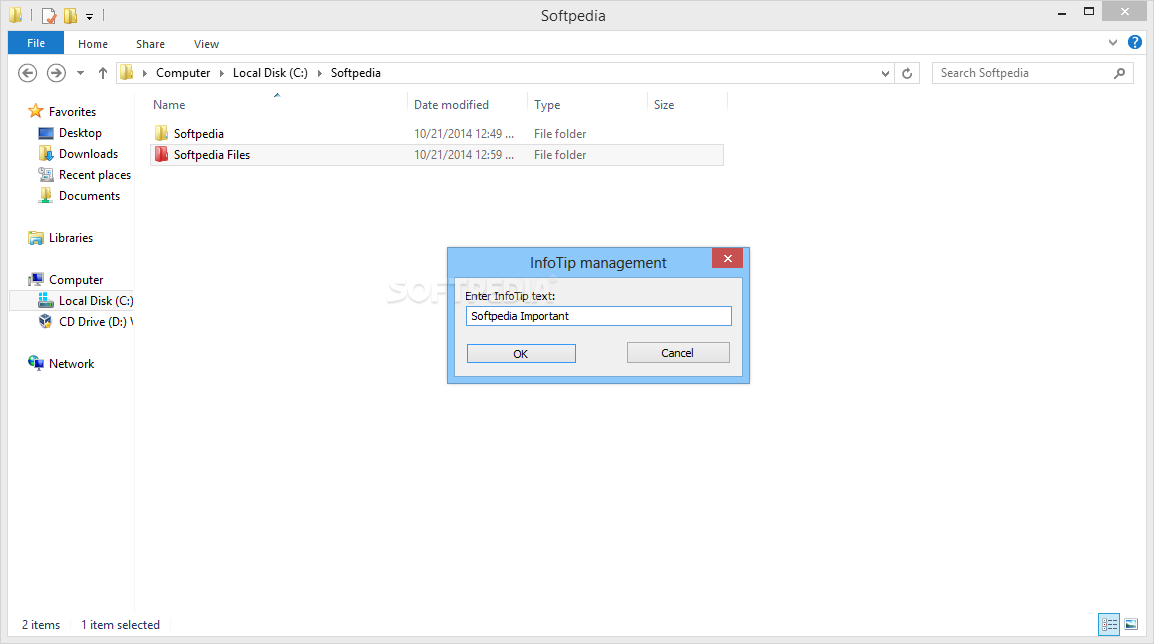Switch to Details view in status bar
Screen dimensions: 1154x644
click(x=1109, y=624)
